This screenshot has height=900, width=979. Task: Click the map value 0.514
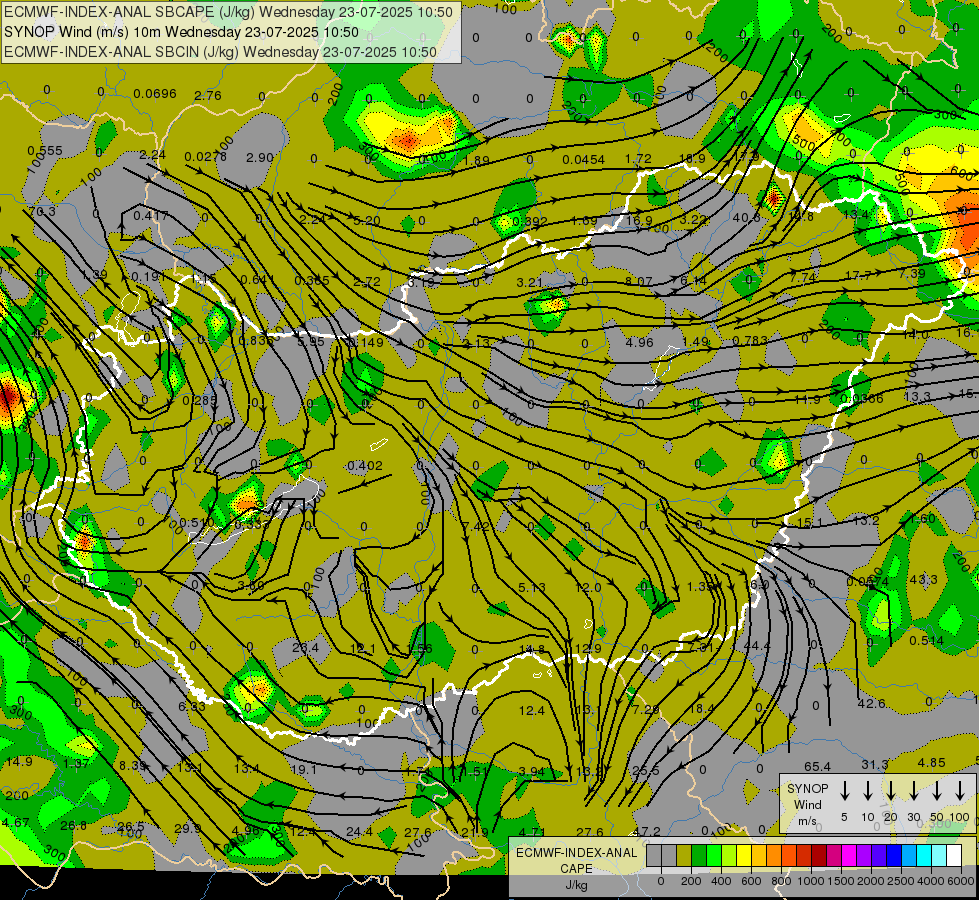[x=927, y=641]
